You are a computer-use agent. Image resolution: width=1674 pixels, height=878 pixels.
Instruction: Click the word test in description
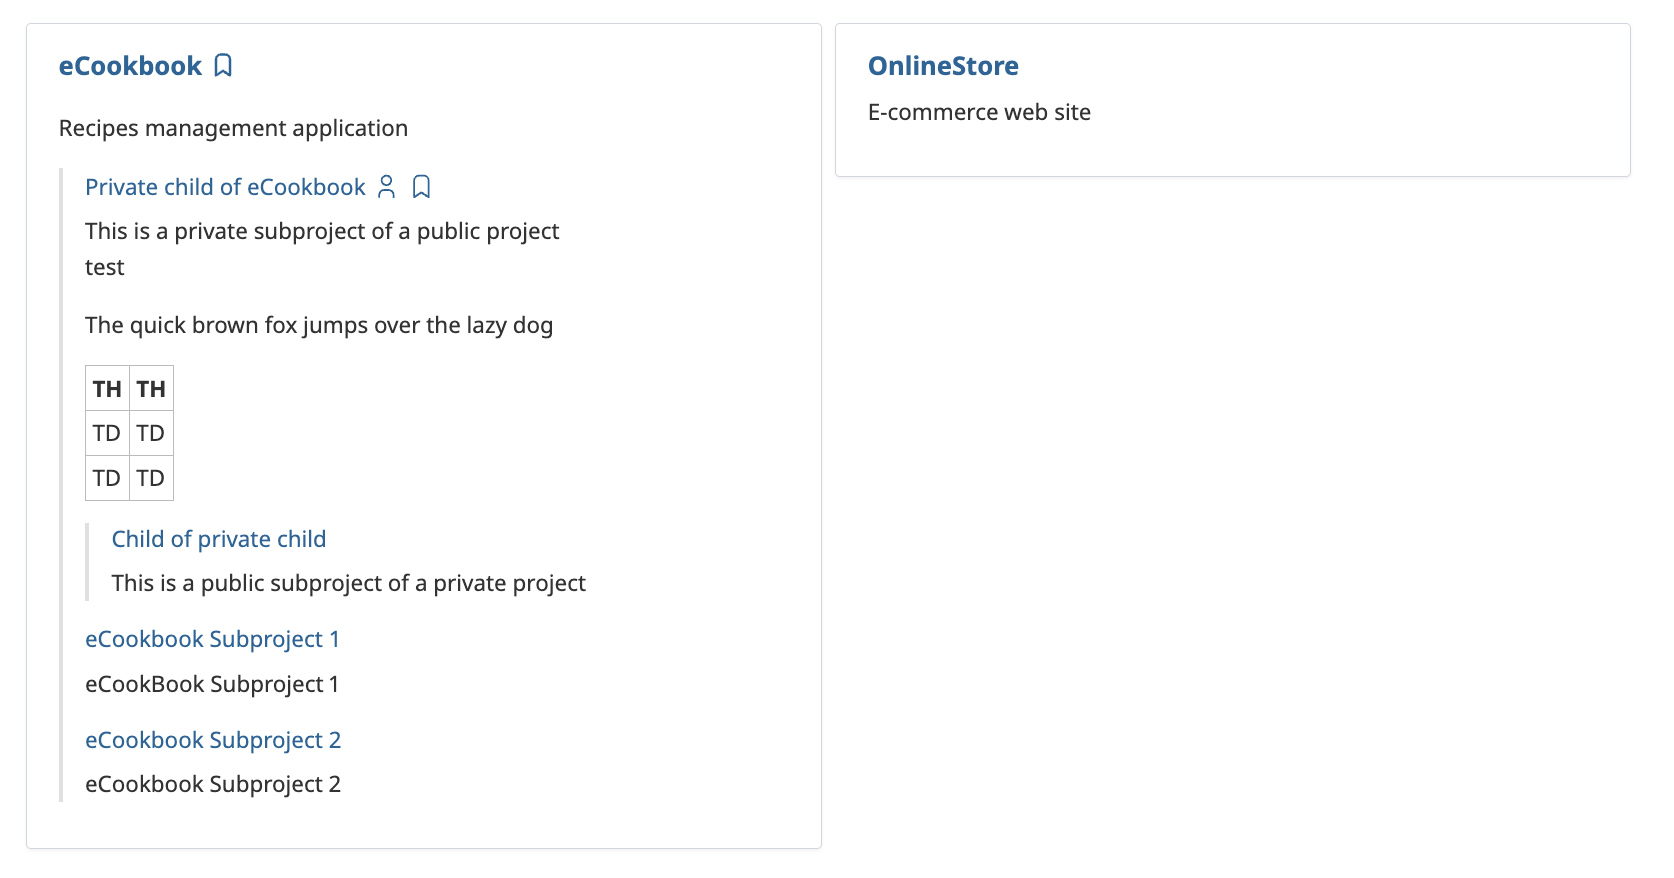pyautogui.click(x=105, y=267)
